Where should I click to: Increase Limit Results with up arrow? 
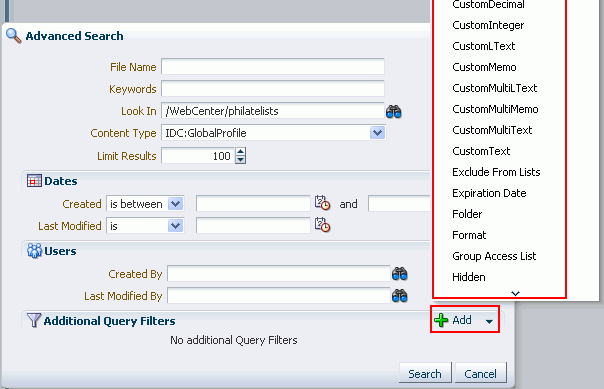click(x=240, y=152)
